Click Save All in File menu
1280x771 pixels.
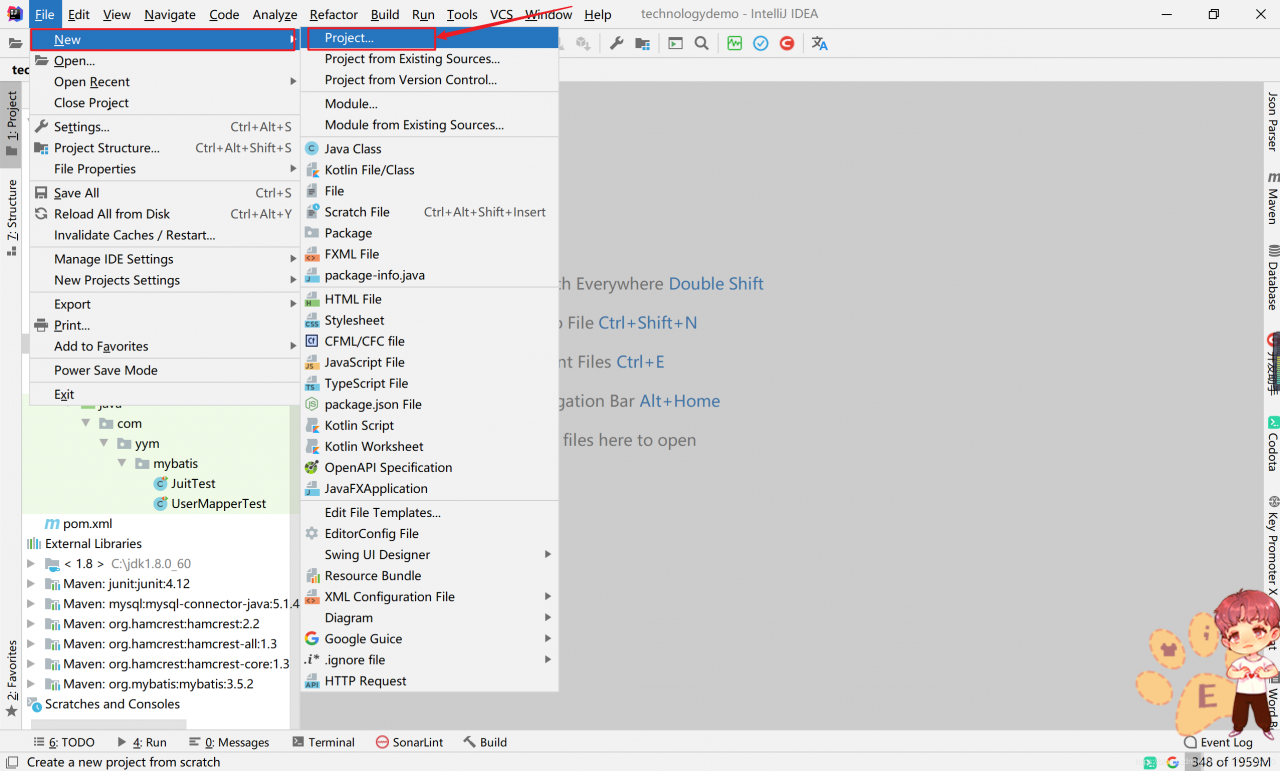tap(165, 192)
